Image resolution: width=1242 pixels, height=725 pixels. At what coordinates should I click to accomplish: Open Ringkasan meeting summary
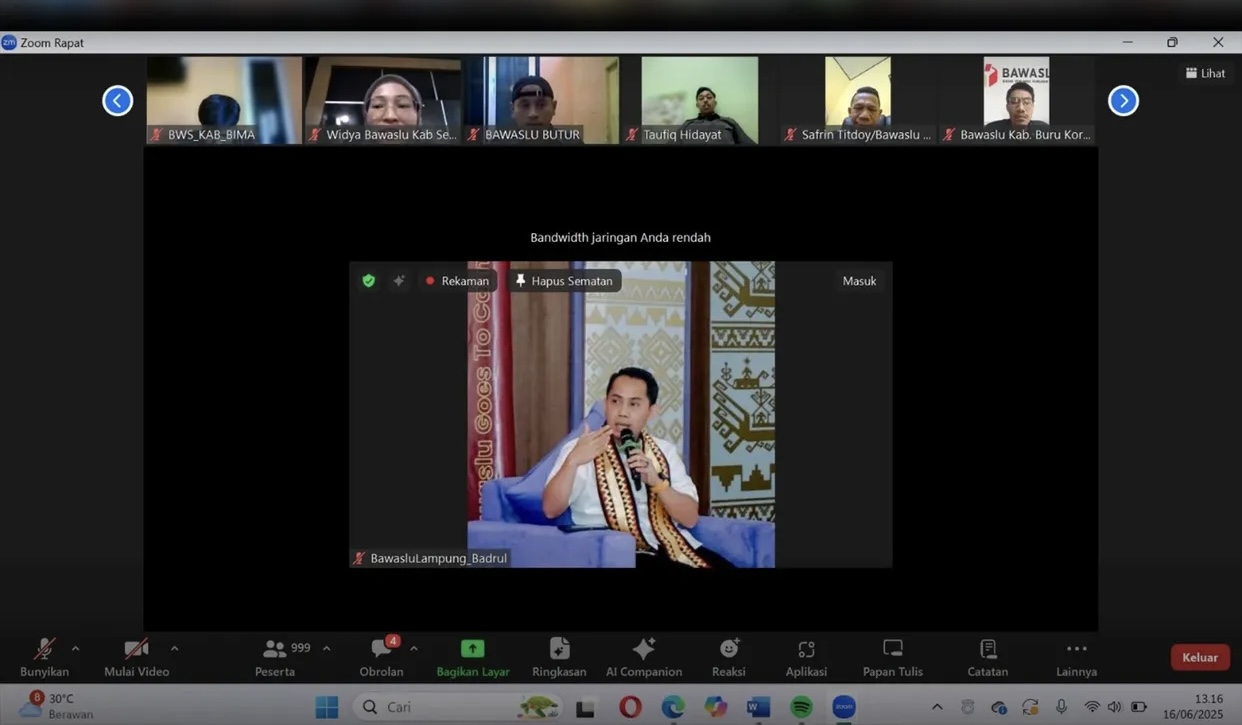(559, 657)
